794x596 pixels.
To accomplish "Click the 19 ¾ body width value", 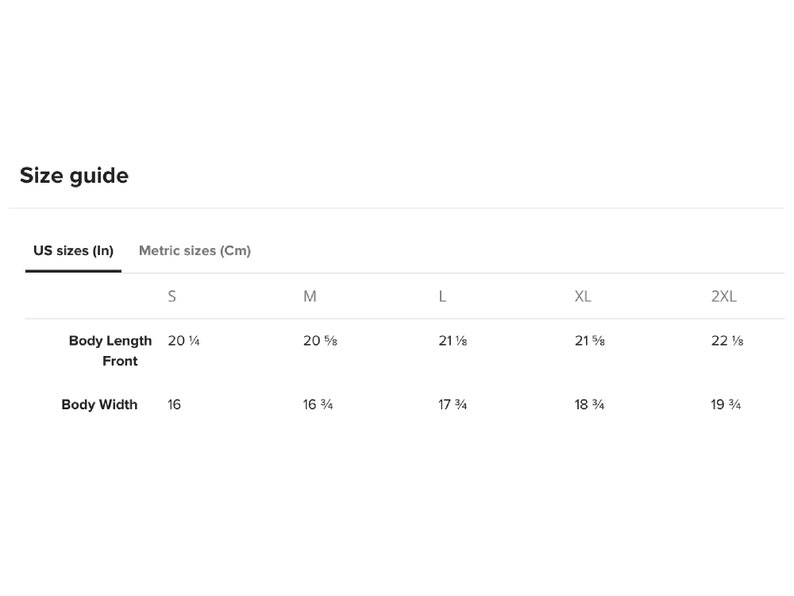I will [726, 405].
